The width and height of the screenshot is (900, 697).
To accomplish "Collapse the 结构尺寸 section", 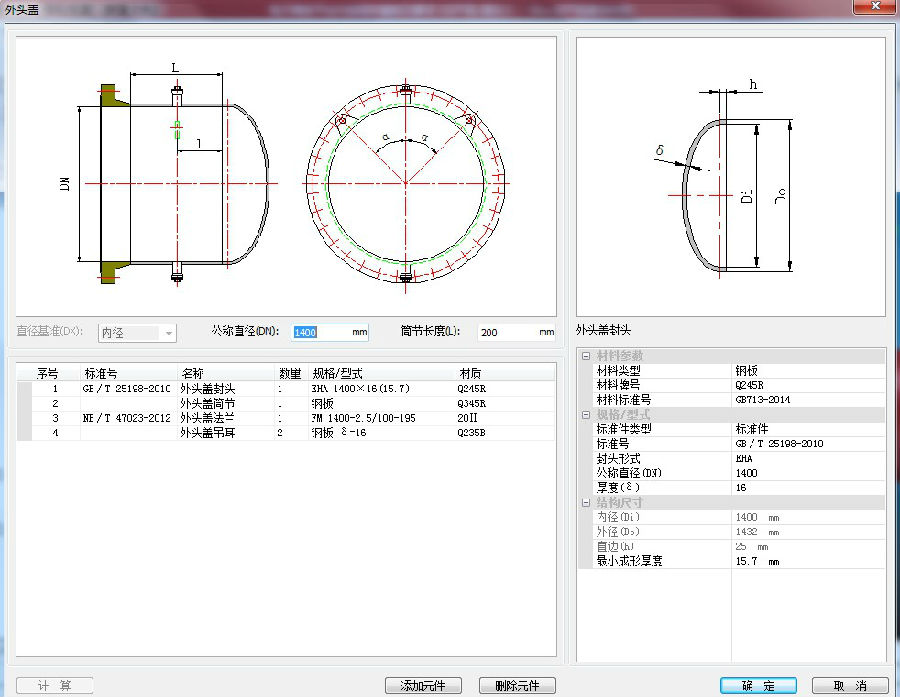I will 585,503.
